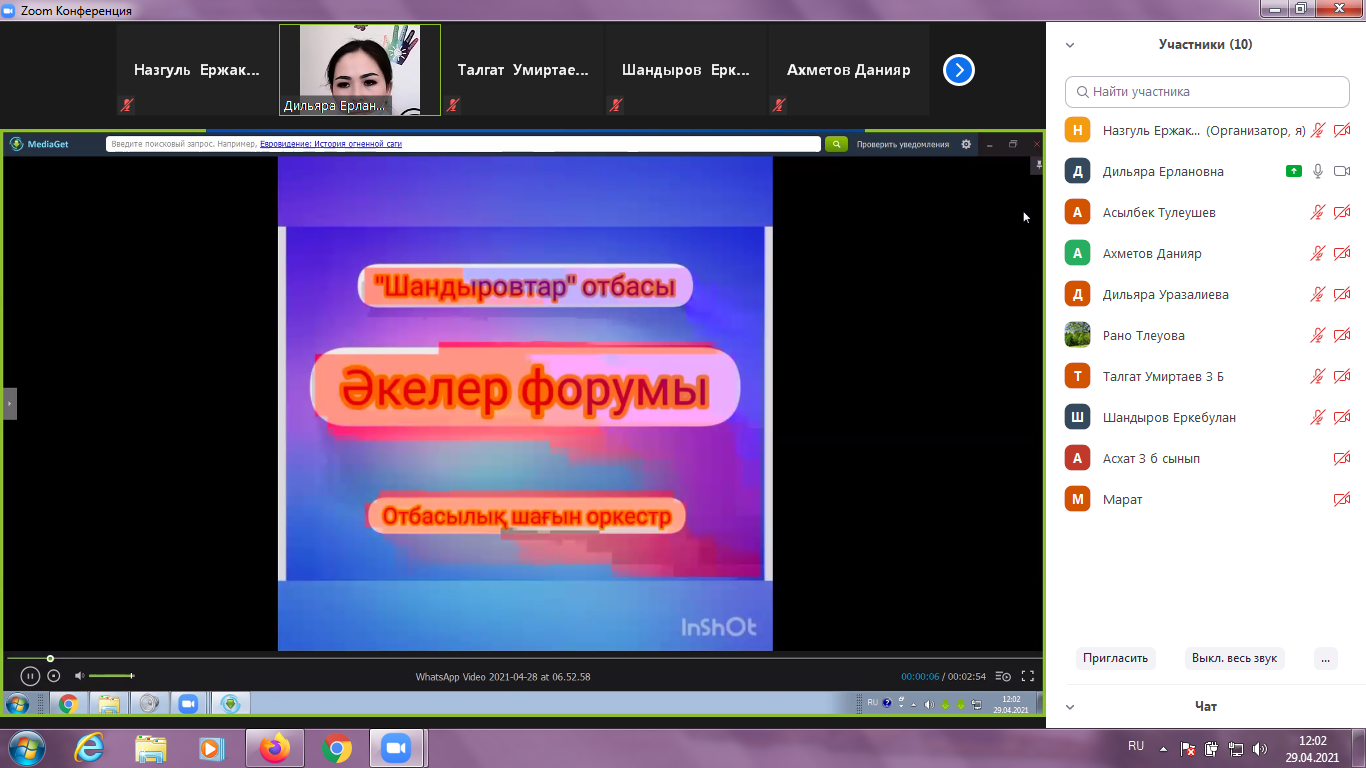Click the Проверить уведомления link in MediaGet
The image size is (1366, 768).
(903, 144)
